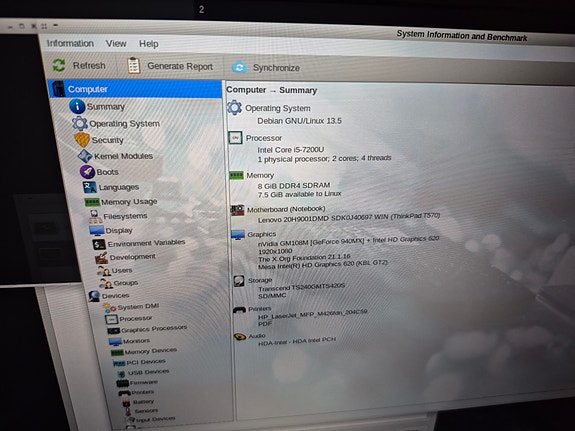Select the Boots rocket icon
Screen dimensions: 575x431
tap(87, 171)
